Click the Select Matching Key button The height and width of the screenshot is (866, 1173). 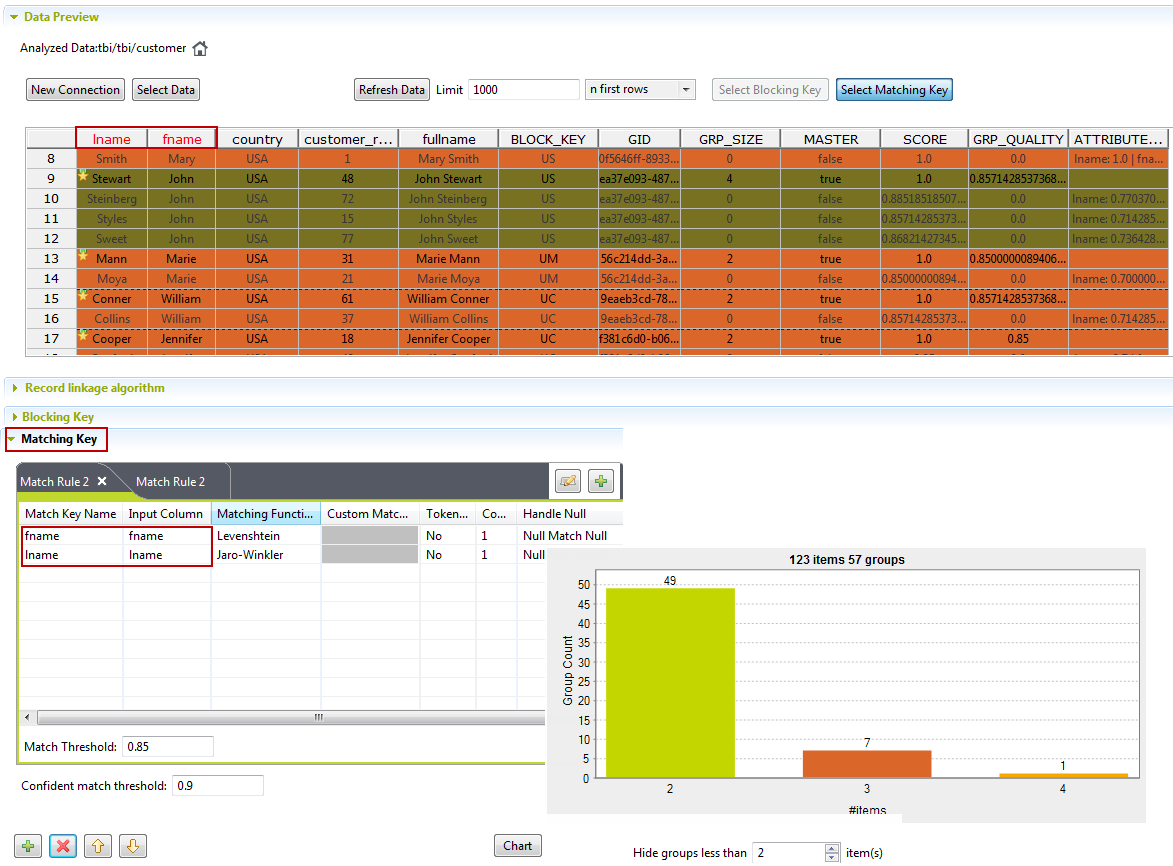tap(894, 90)
